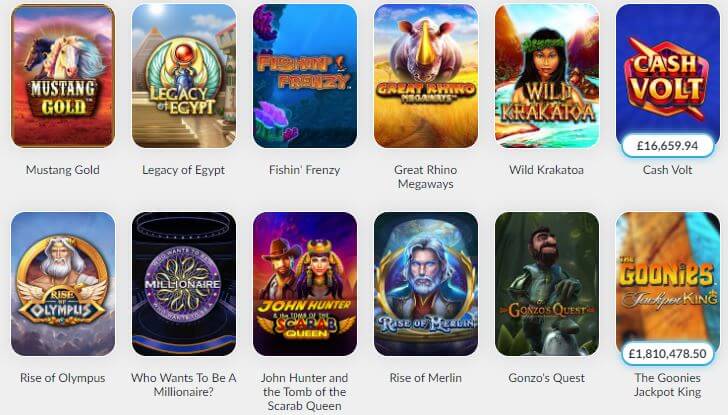Launch Rise of Olympus game thumbnail
Screen dimensions: 728x415
click(63, 284)
